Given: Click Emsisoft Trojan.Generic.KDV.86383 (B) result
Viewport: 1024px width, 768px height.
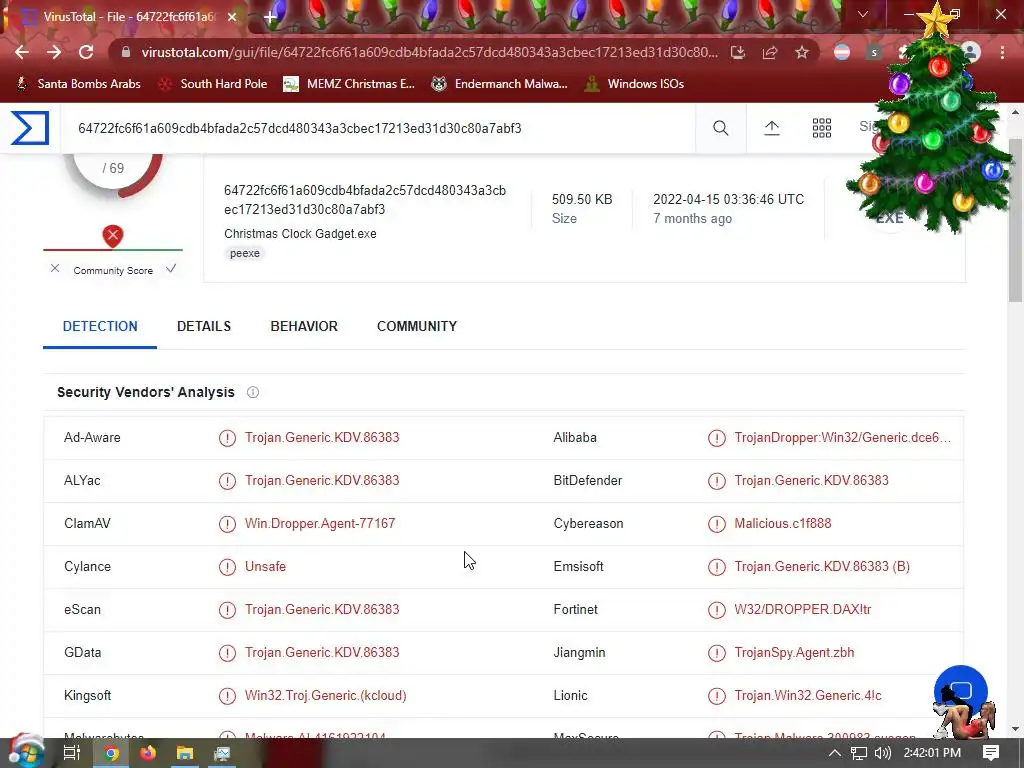Looking at the screenshot, I should pyautogui.click(x=822, y=567).
